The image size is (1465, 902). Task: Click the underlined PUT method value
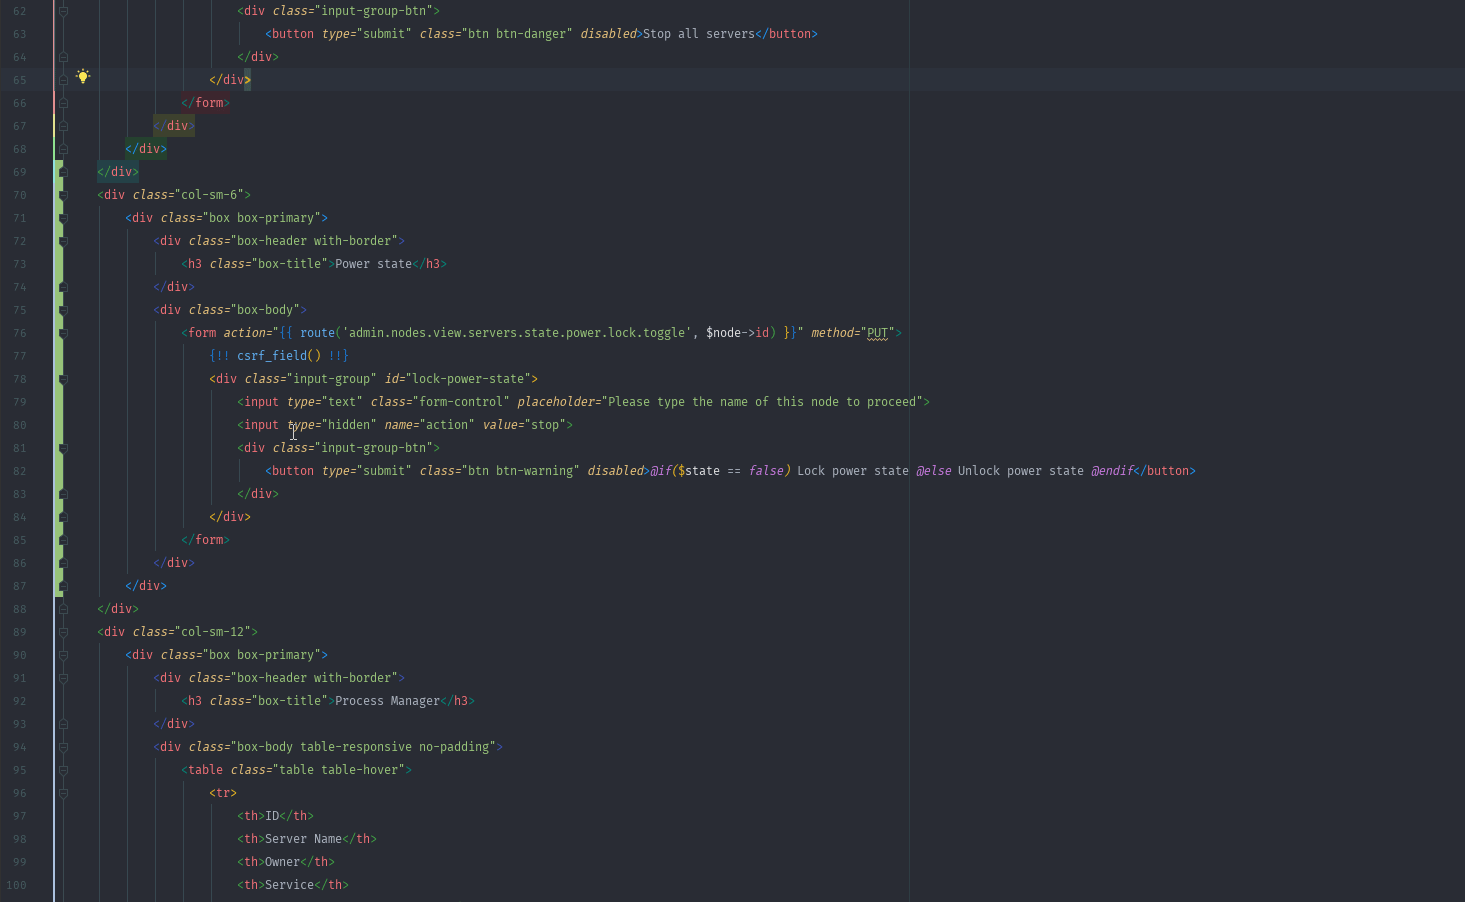click(877, 333)
